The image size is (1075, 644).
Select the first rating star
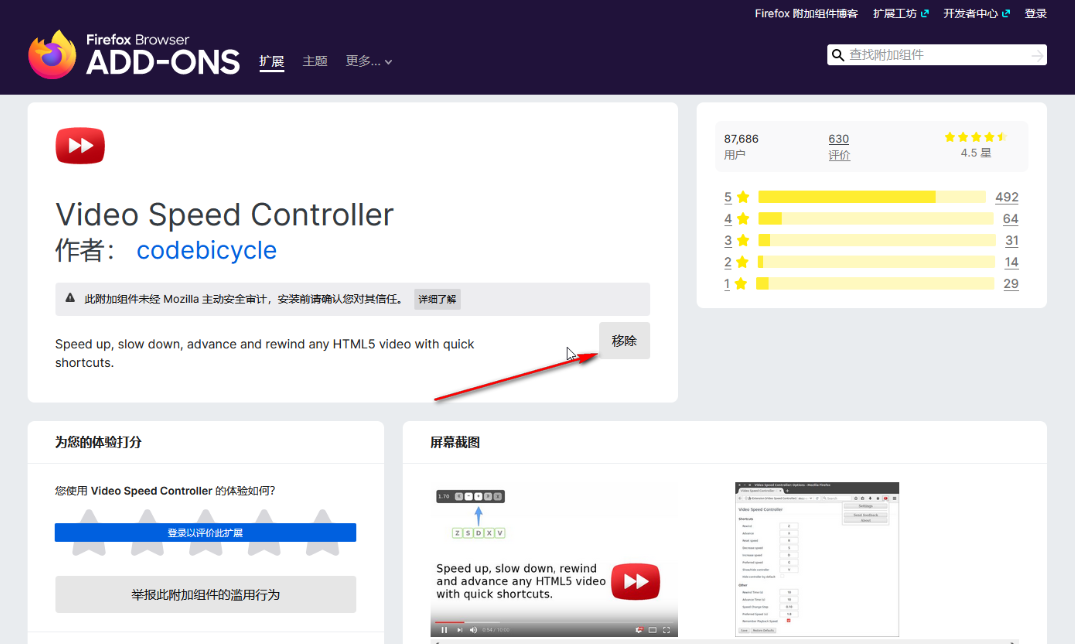(89, 532)
